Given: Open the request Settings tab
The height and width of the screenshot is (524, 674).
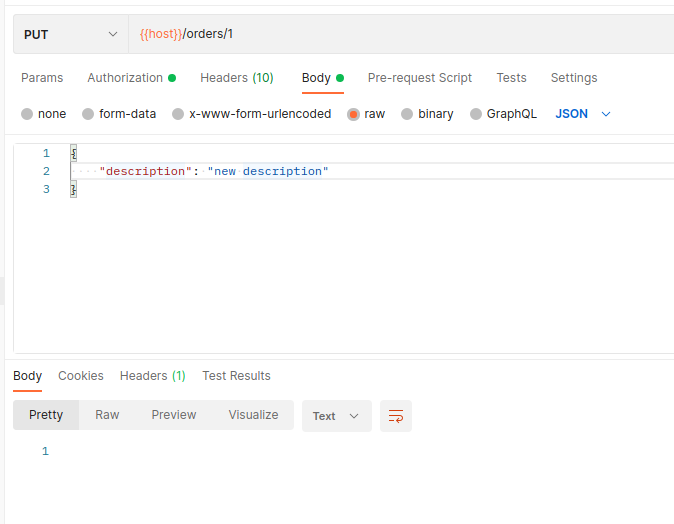Looking at the screenshot, I should click(574, 78).
